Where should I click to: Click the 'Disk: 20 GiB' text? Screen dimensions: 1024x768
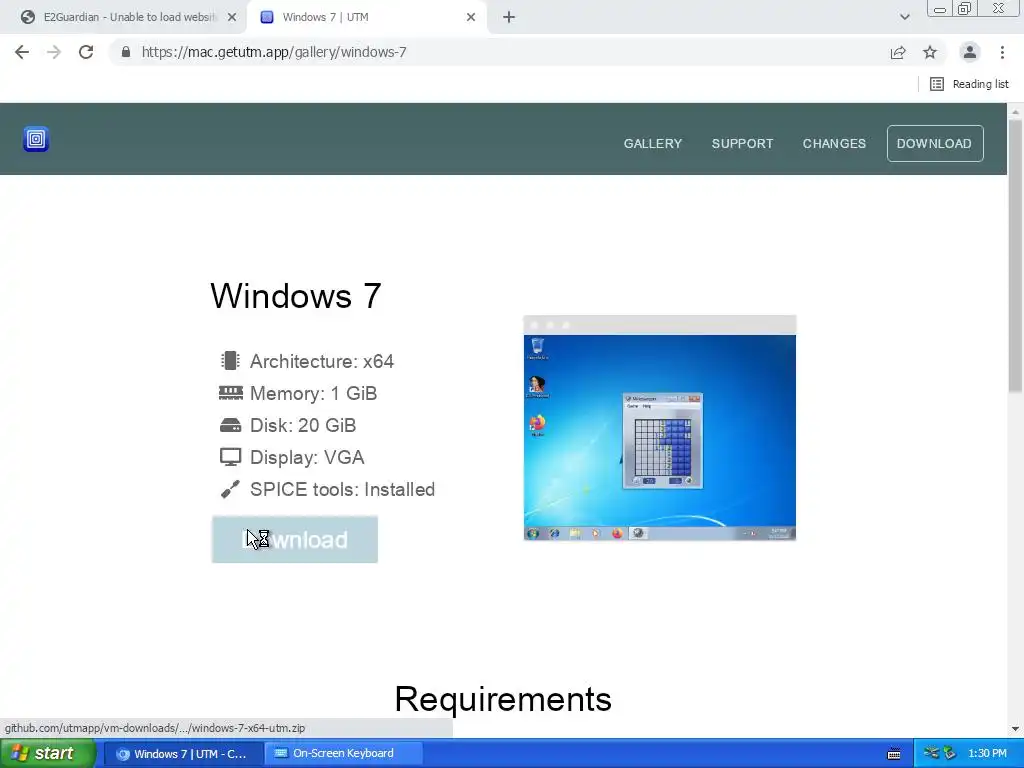click(303, 425)
